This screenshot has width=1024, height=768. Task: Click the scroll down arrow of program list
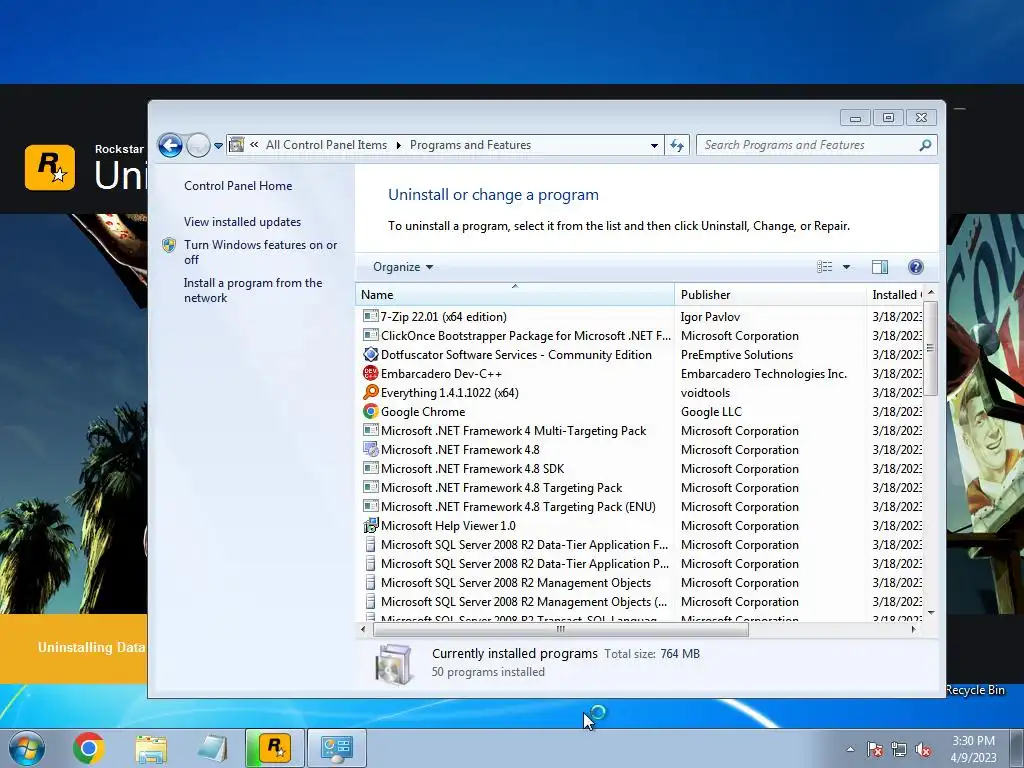pos(931,613)
